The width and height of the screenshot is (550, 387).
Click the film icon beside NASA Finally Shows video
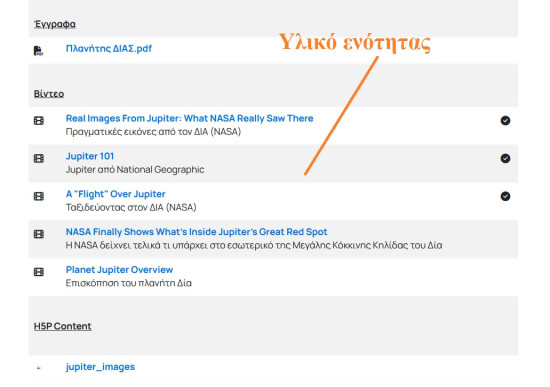[x=39, y=234]
